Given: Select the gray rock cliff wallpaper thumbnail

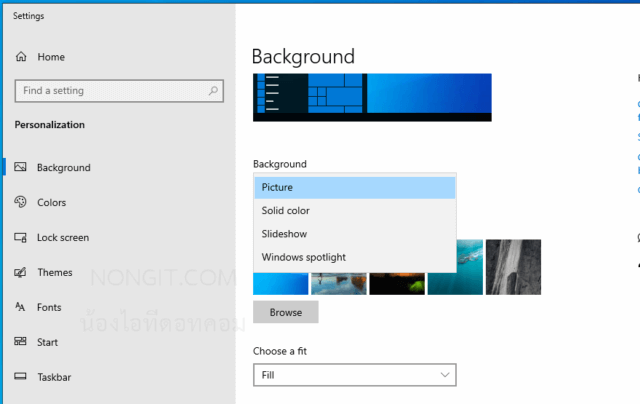Looking at the screenshot, I should click(513, 267).
